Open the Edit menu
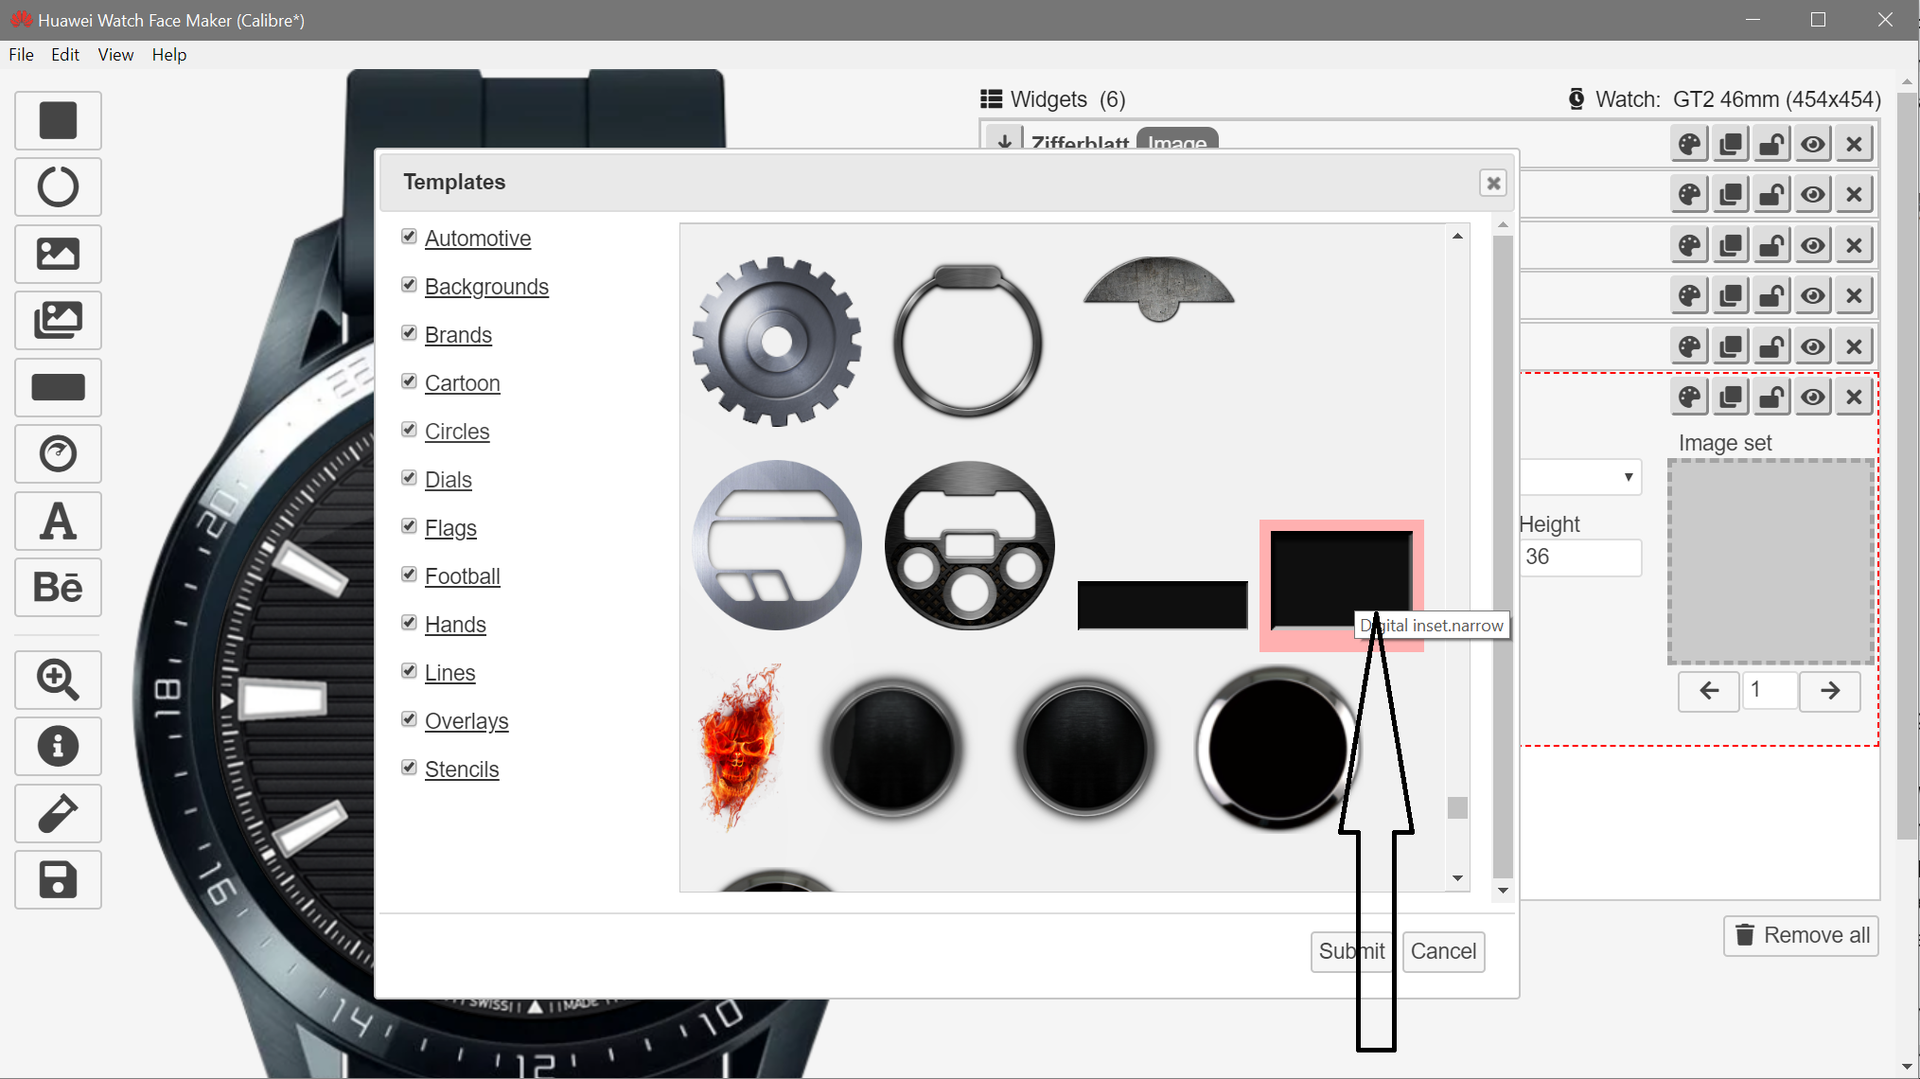Viewport: 1920px width, 1079px height. [x=65, y=55]
